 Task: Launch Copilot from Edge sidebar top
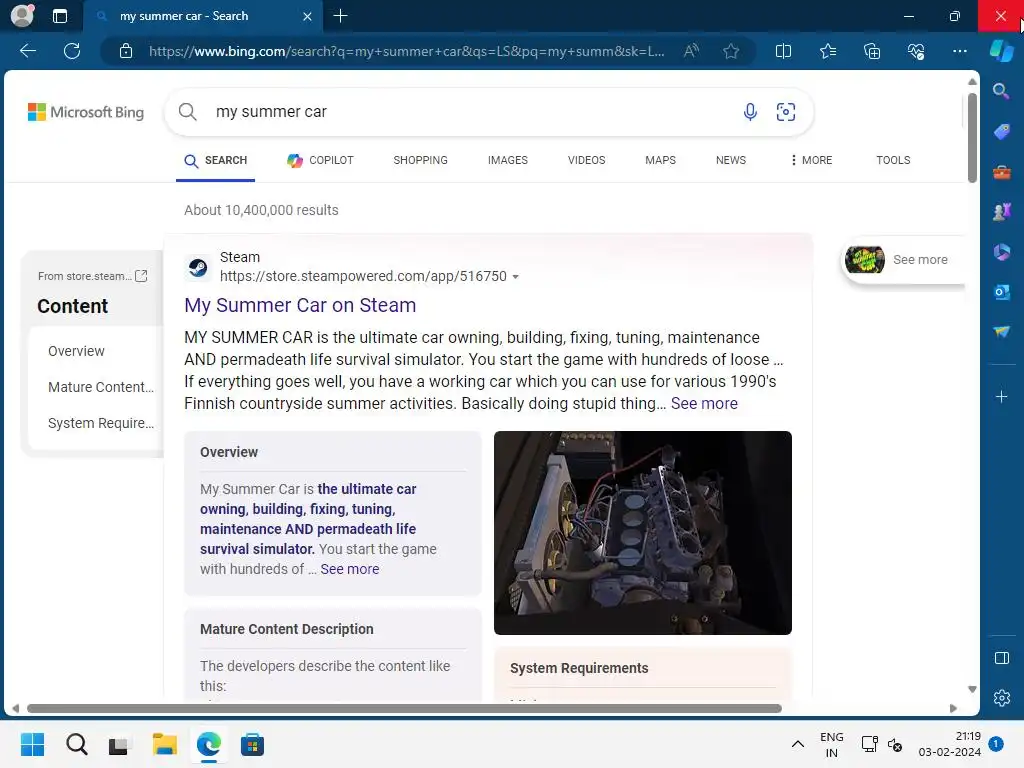pos(1001,51)
